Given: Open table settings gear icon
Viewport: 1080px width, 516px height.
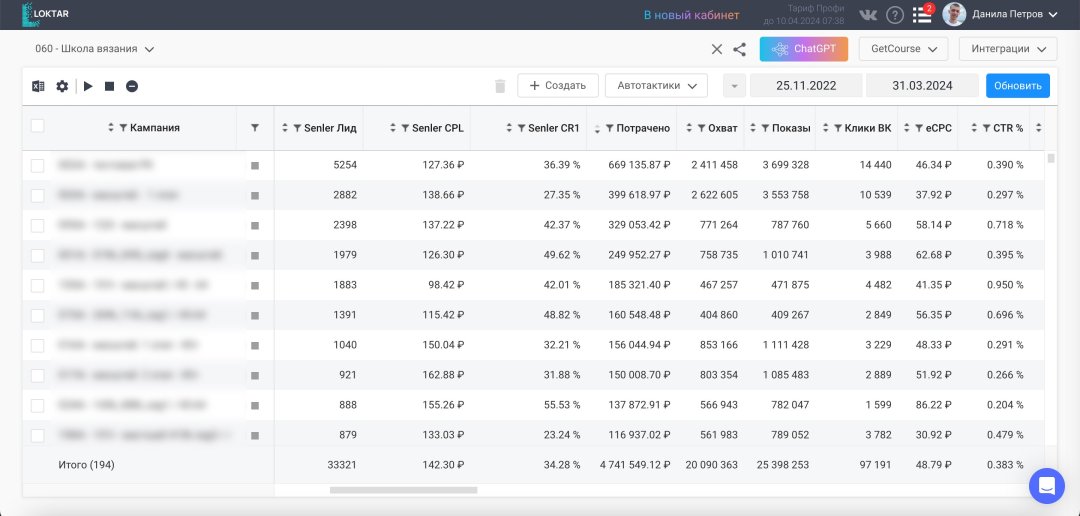Looking at the screenshot, I should 62,86.
